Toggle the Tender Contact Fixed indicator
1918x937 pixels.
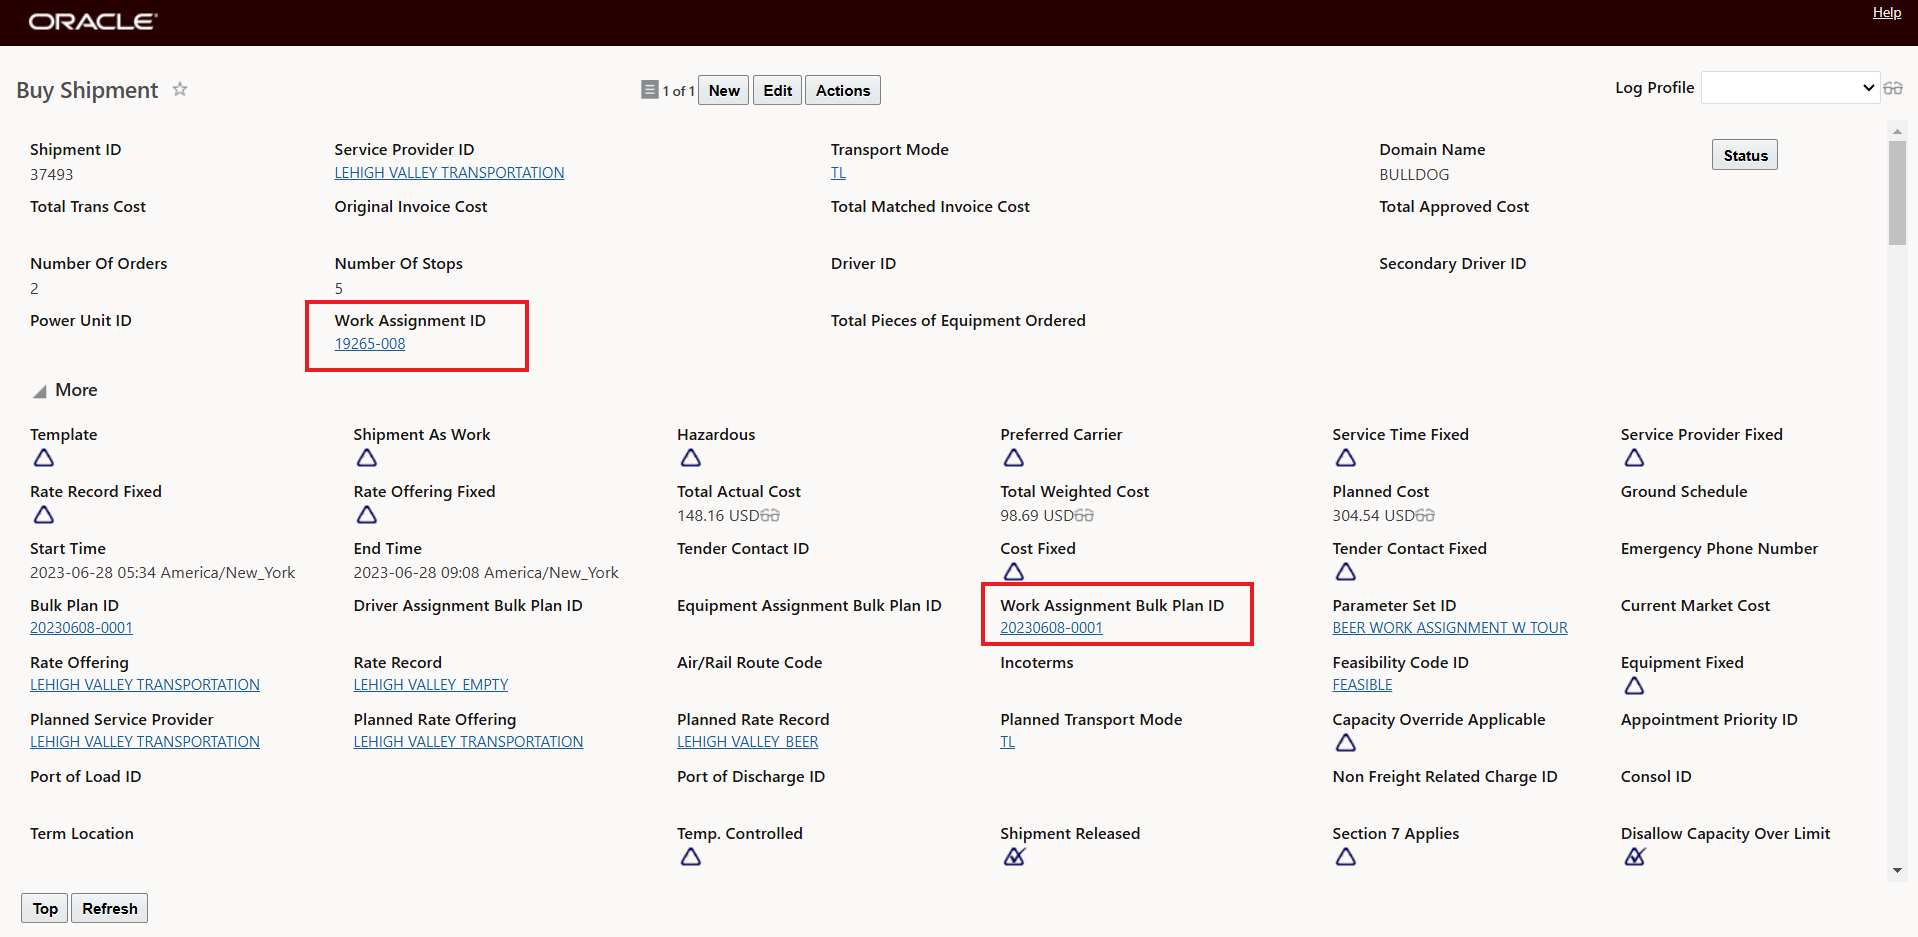click(1346, 572)
